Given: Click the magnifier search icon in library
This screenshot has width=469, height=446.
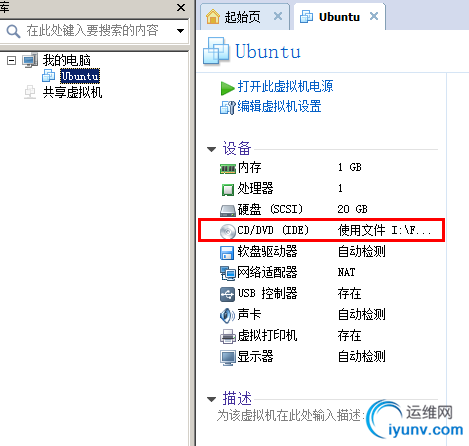Looking at the screenshot, I should (x=13, y=31).
